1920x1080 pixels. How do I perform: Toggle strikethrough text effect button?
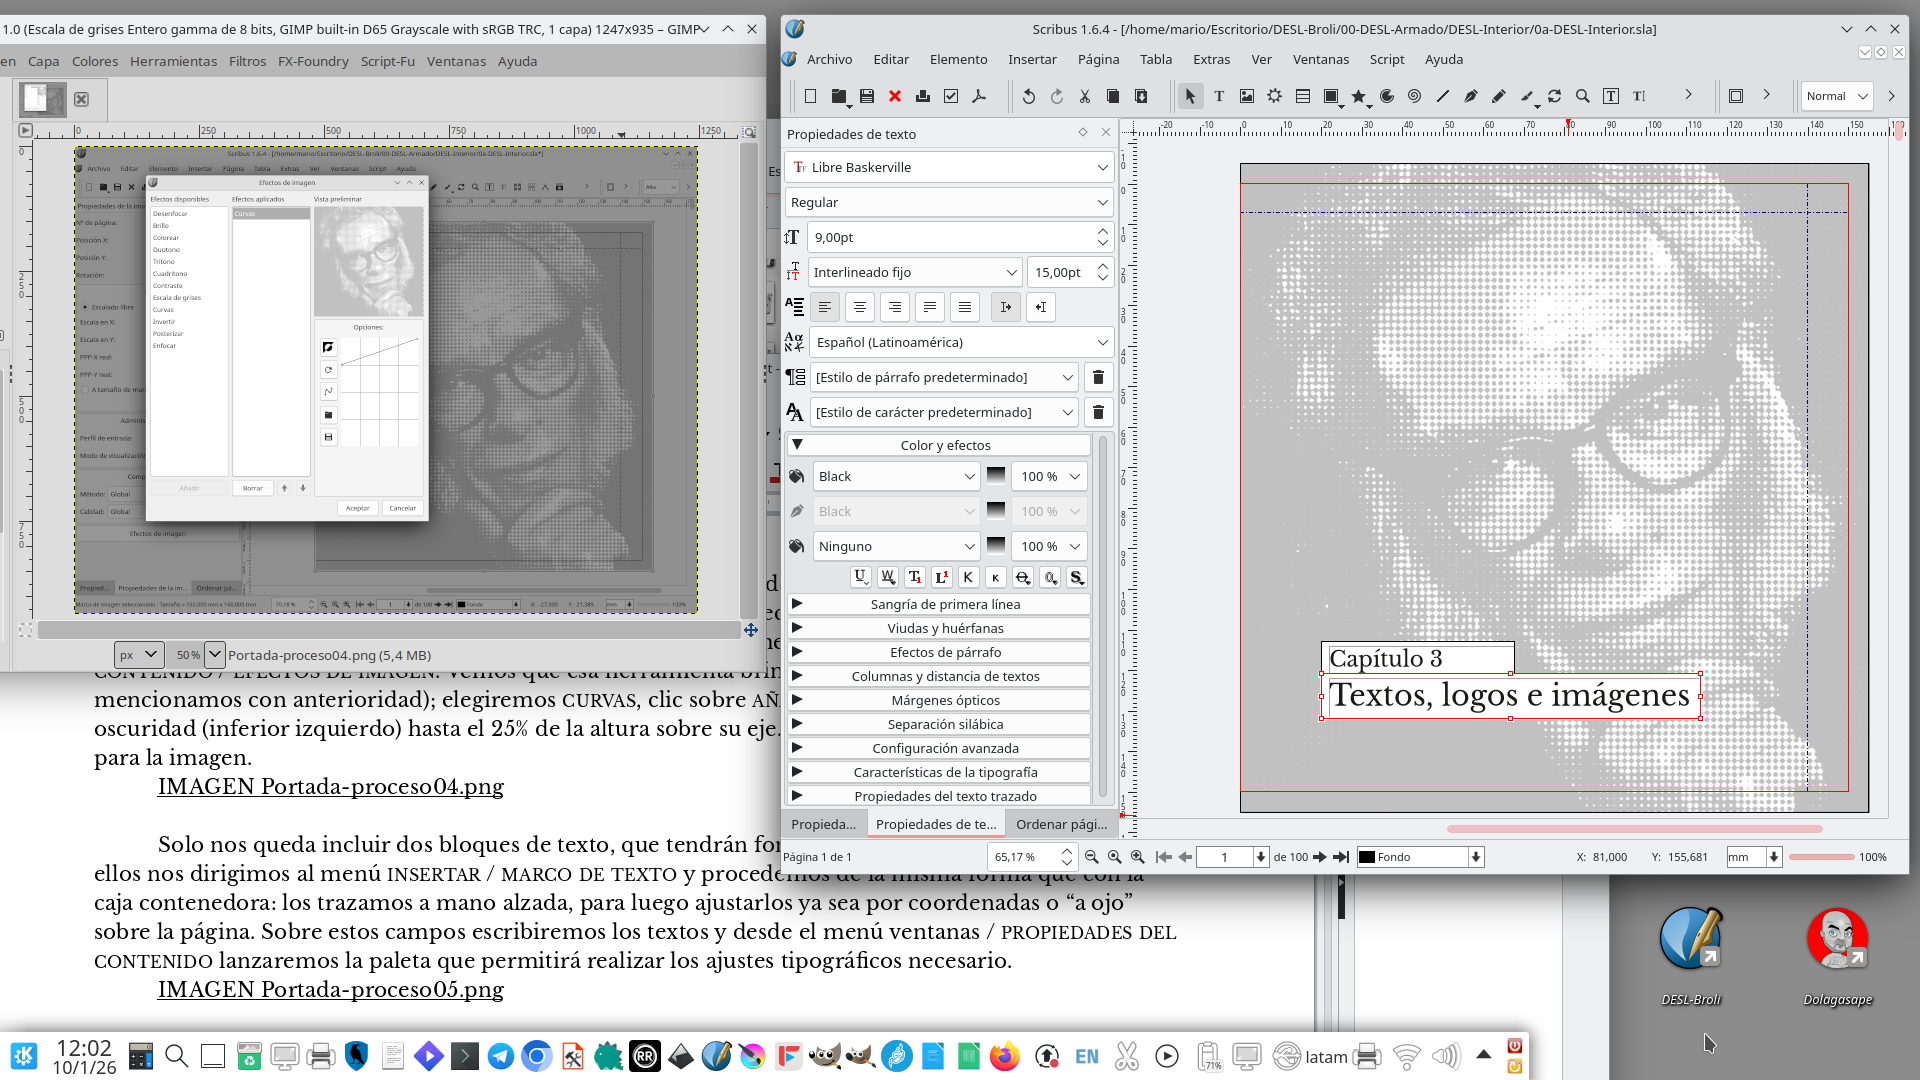click(1023, 577)
